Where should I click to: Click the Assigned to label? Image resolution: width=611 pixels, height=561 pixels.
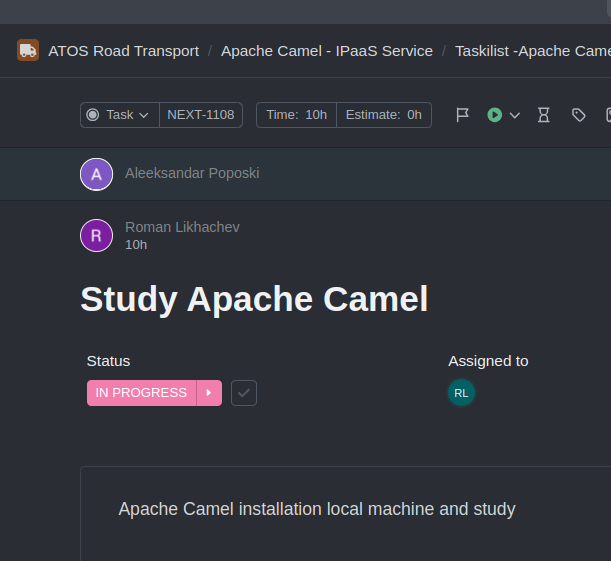pyautogui.click(x=488, y=361)
